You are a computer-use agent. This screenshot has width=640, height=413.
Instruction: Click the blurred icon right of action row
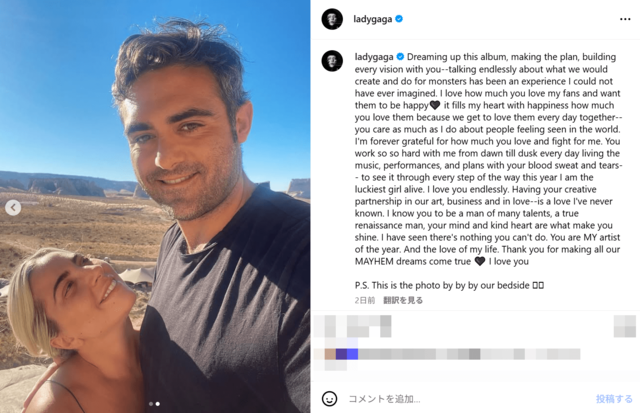625,326
